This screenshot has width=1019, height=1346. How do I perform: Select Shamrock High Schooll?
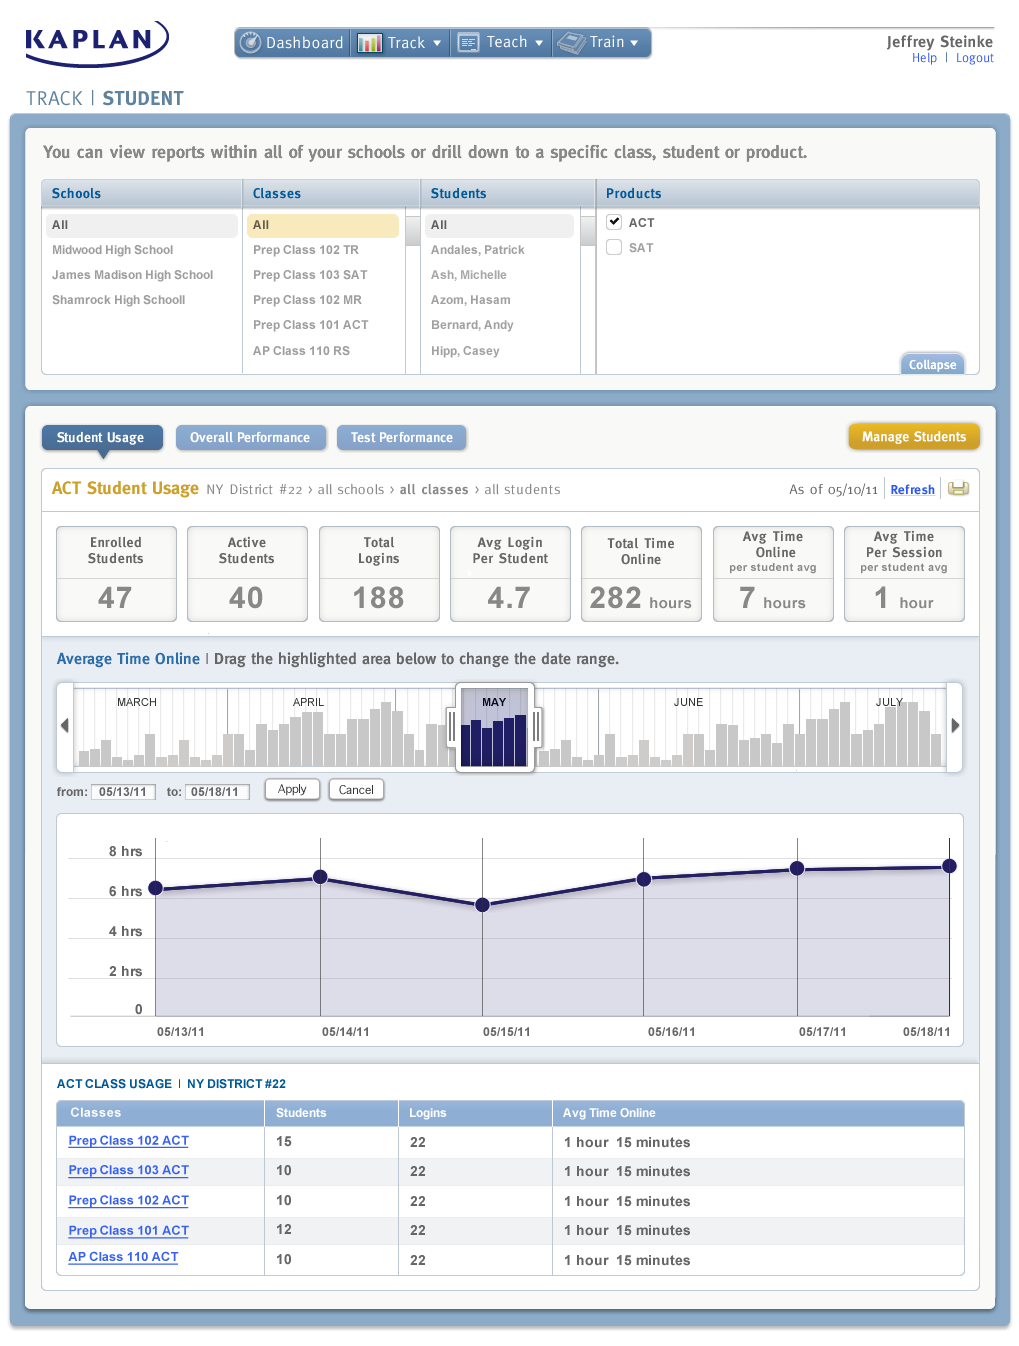point(118,300)
